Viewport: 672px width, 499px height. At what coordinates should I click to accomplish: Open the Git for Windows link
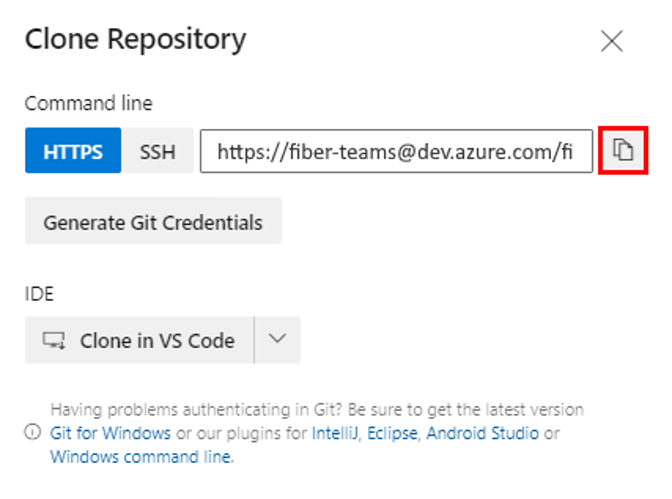tap(111, 433)
